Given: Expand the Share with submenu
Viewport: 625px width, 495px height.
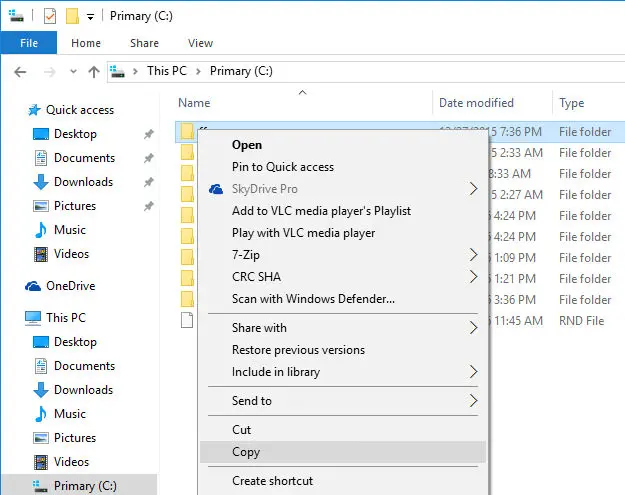Looking at the screenshot, I should [x=342, y=328].
